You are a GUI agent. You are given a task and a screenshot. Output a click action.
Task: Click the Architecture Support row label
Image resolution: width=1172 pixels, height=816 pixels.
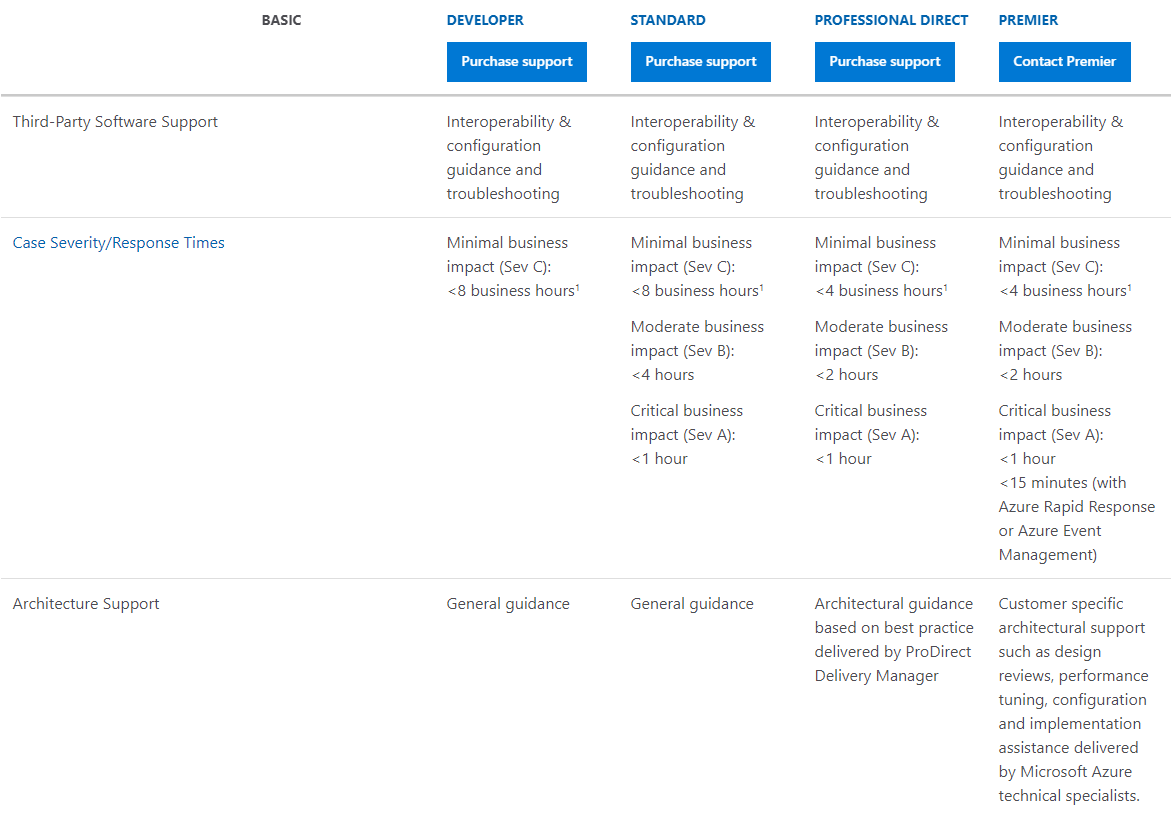pos(85,603)
